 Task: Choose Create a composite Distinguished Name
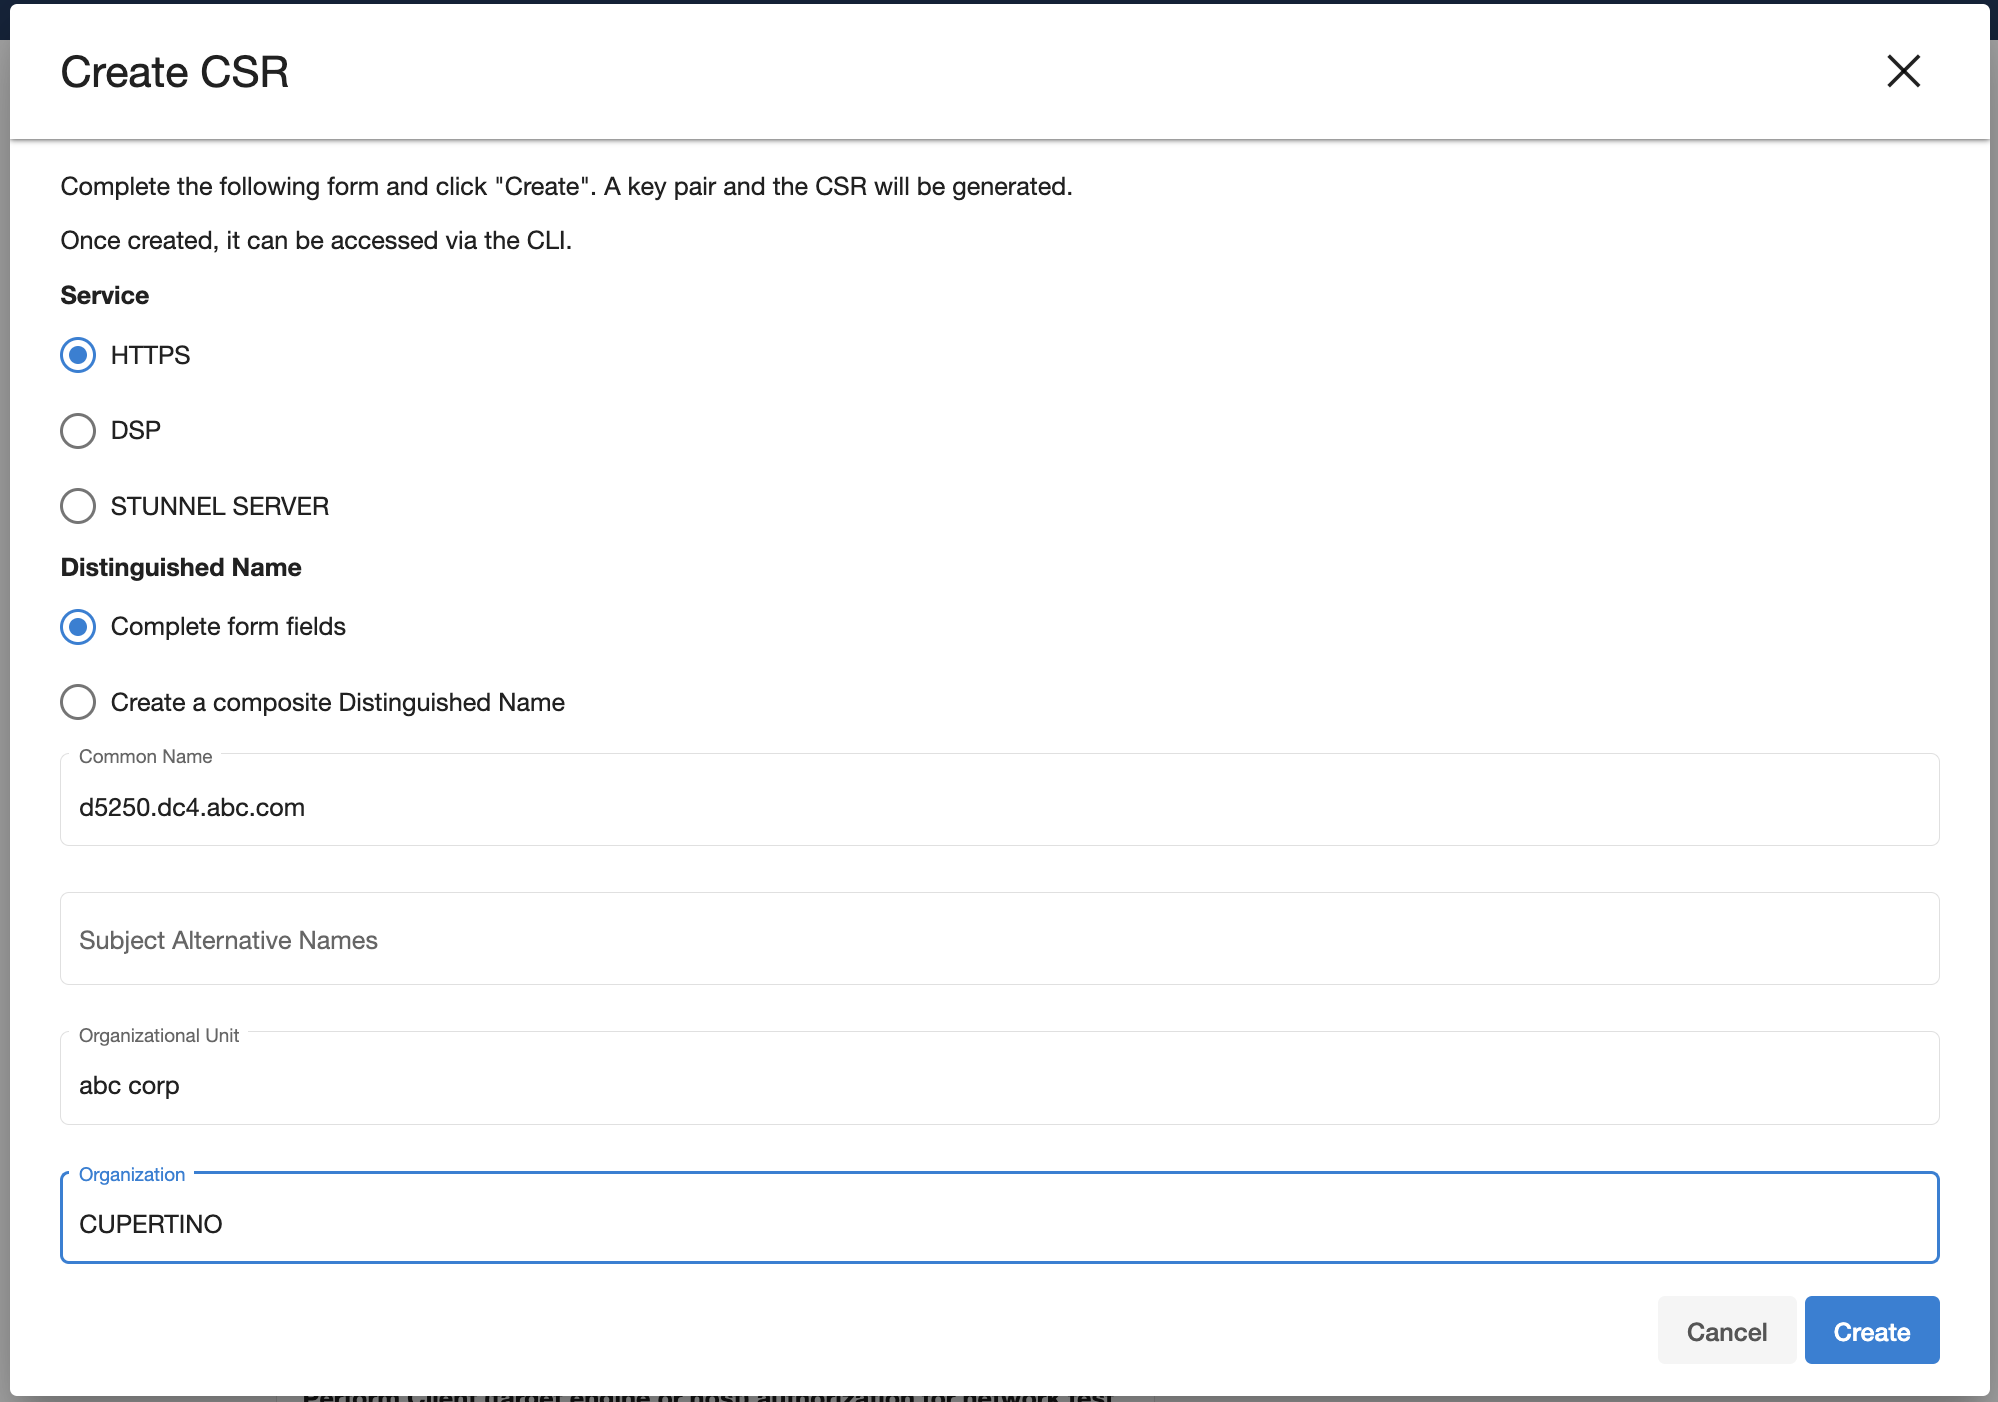tap(78, 702)
